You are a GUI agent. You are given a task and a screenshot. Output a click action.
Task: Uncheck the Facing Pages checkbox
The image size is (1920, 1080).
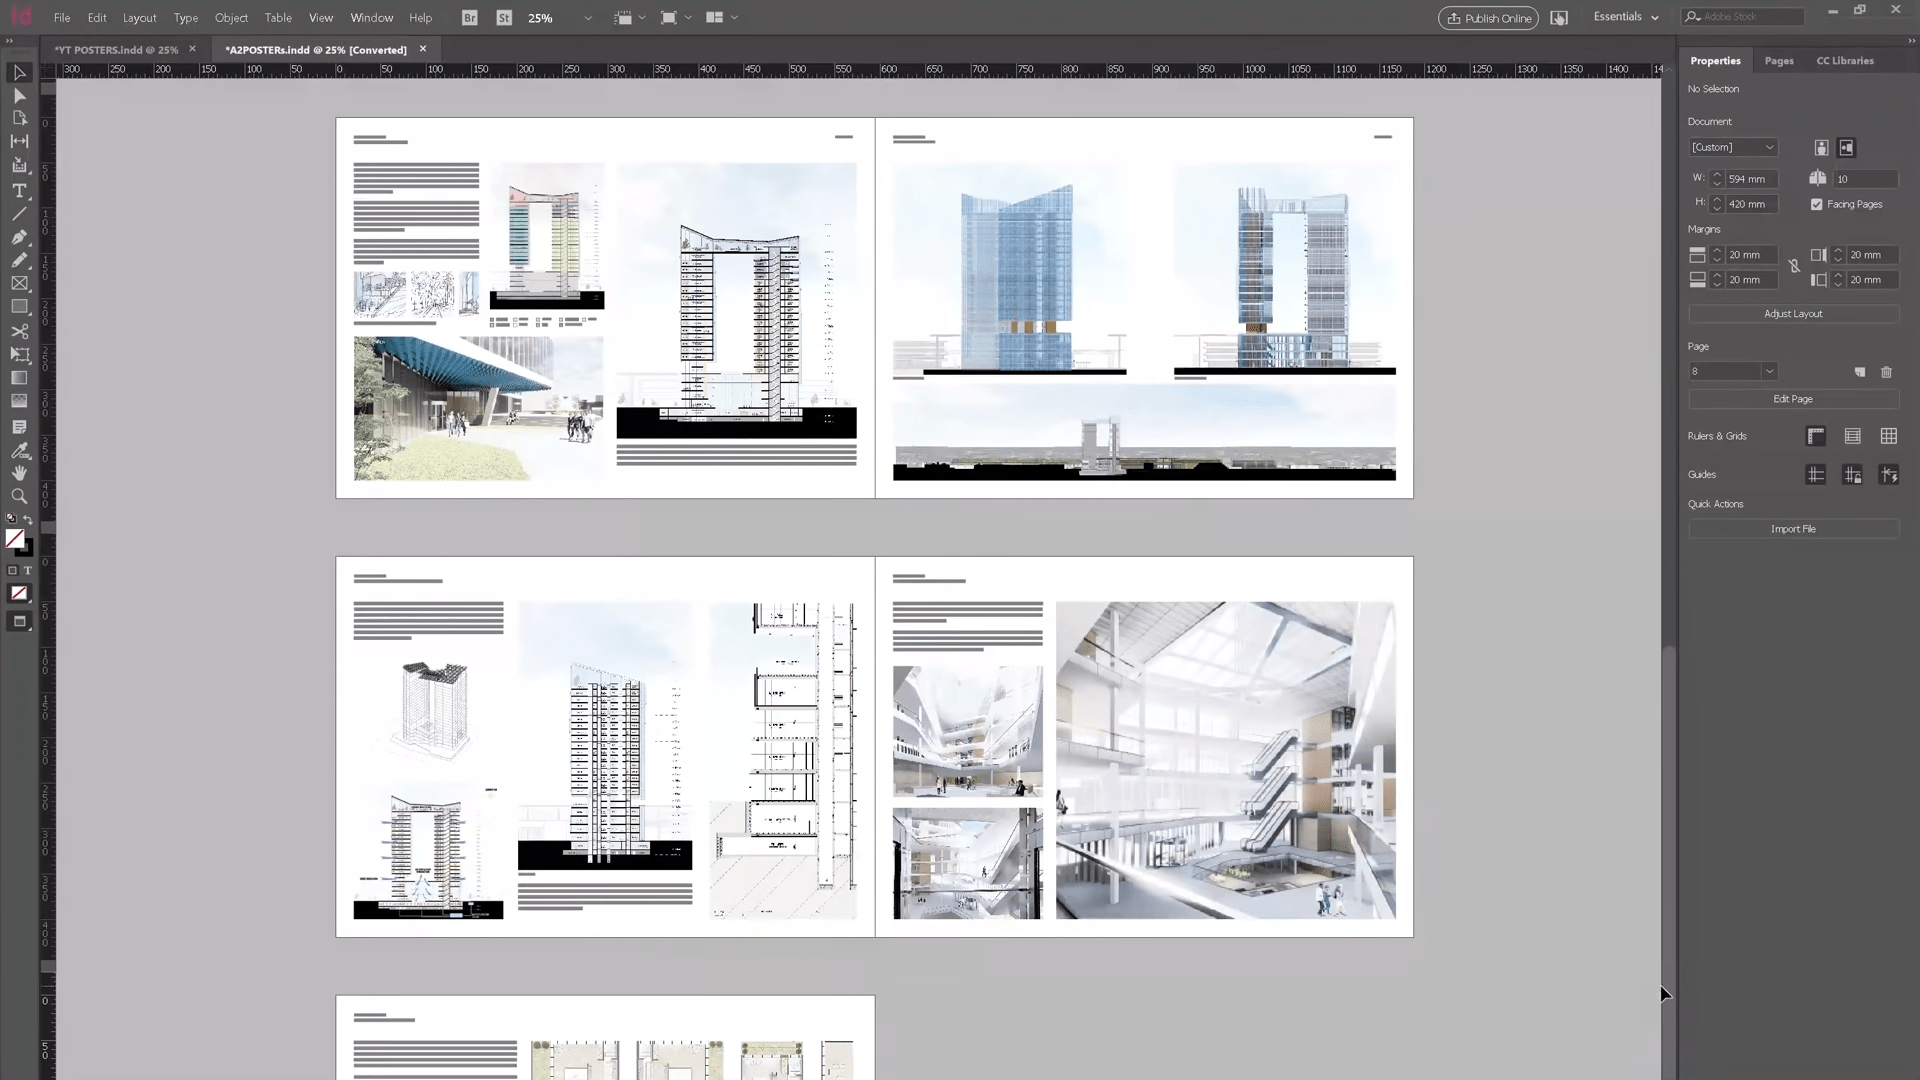(1817, 204)
